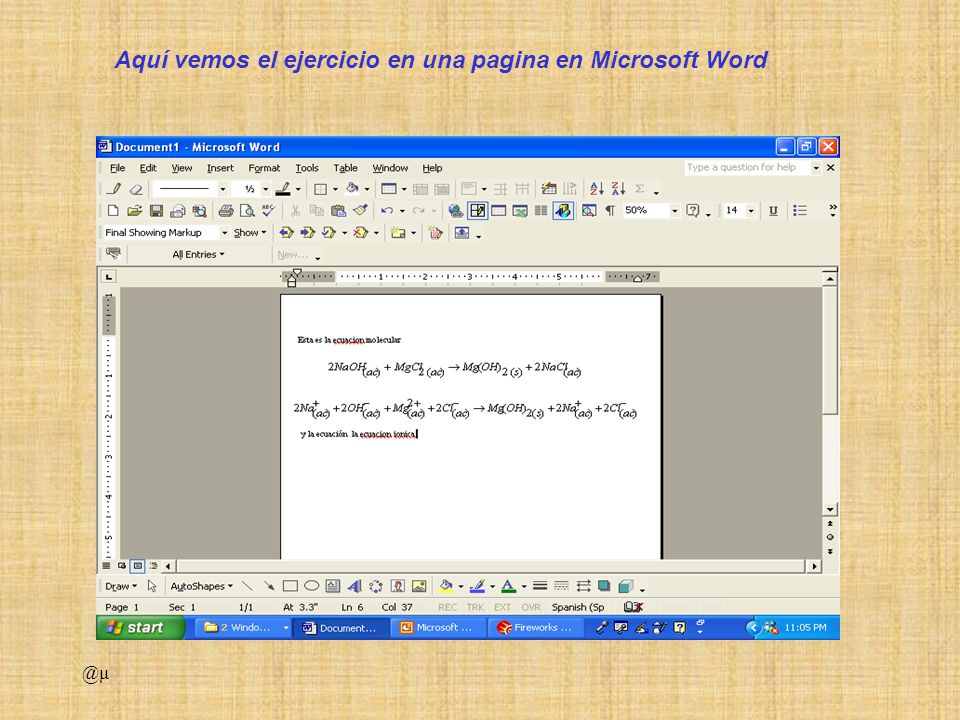This screenshot has height=720, width=960.
Task: Open Print Preview
Action: point(247,211)
